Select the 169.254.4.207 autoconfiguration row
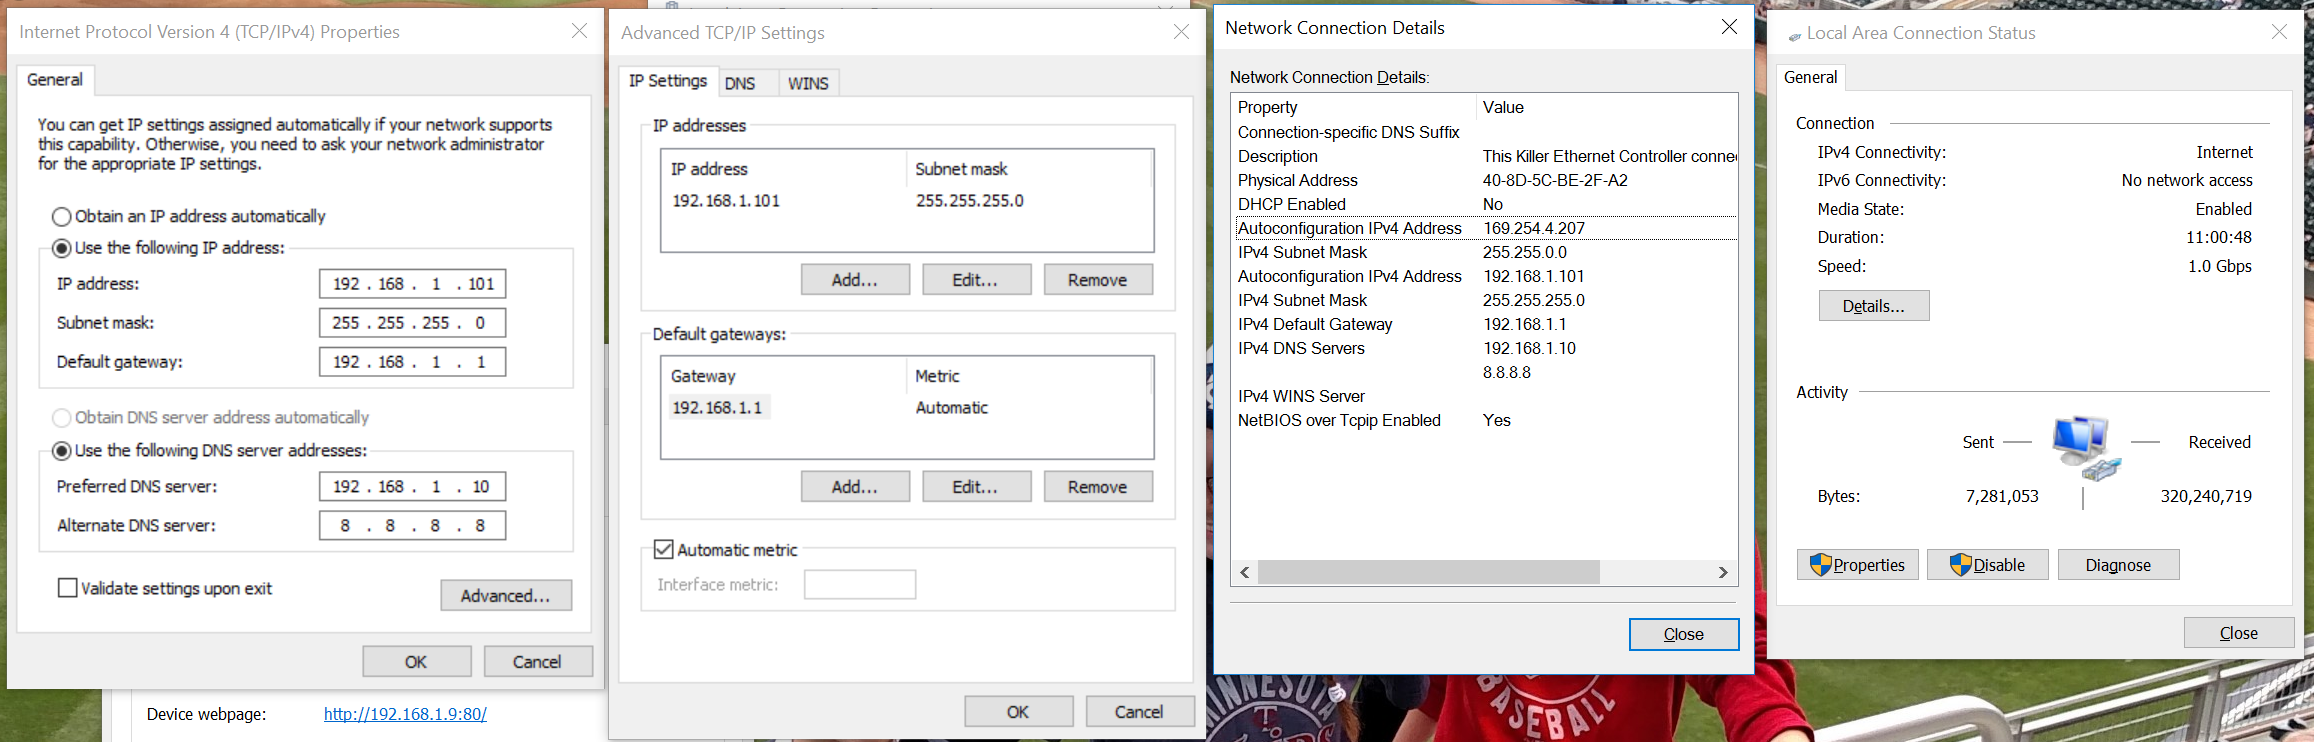 point(1484,229)
